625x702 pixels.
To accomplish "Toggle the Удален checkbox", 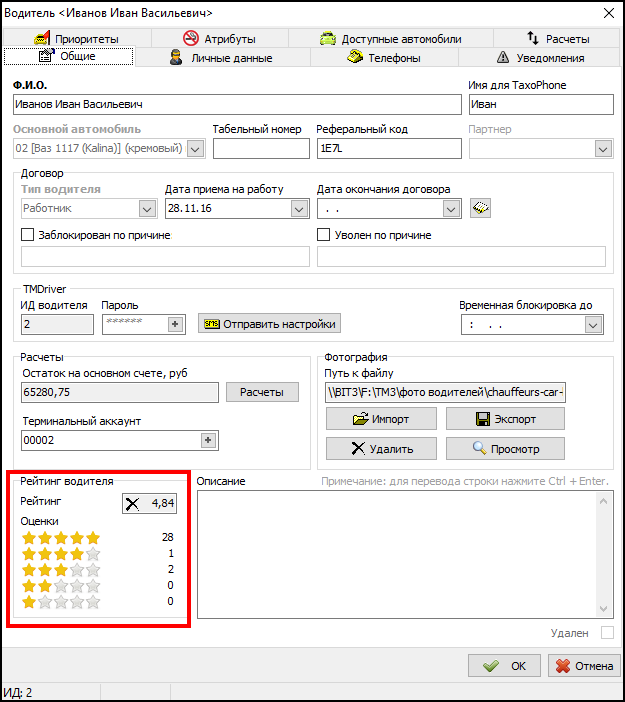I will 607,633.
